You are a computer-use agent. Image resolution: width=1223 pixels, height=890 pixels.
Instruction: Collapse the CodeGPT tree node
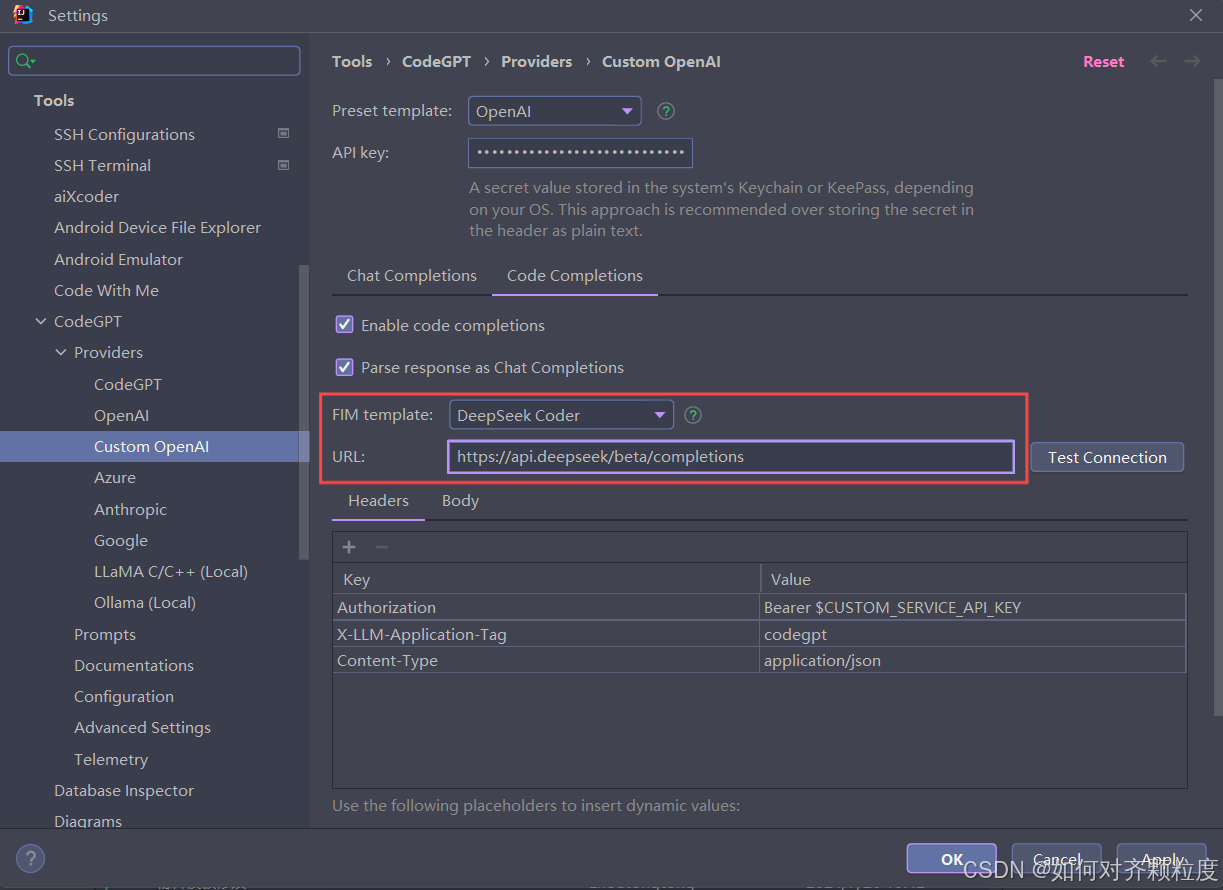(x=41, y=321)
